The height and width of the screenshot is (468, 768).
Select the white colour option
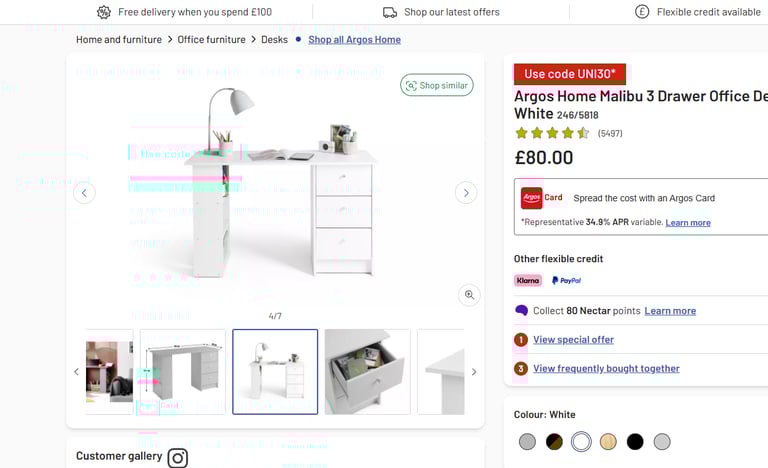point(581,442)
